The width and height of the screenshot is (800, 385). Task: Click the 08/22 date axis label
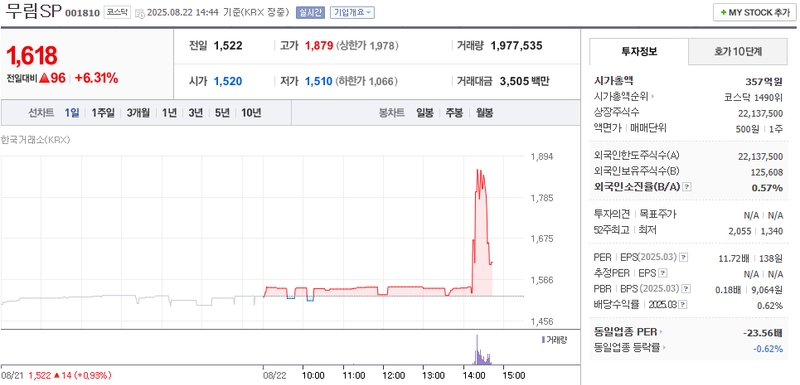pos(274,375)
